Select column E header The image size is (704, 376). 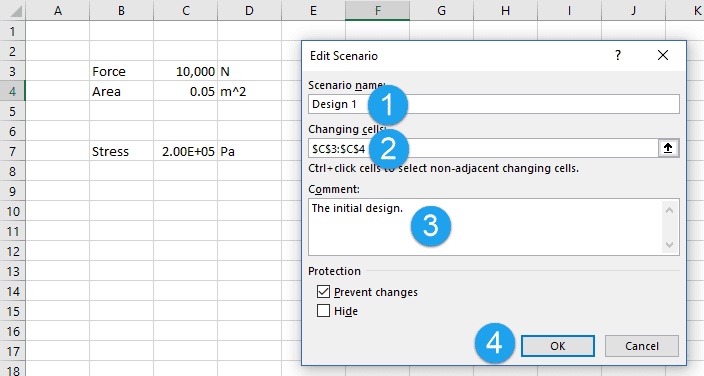(313, 10)
